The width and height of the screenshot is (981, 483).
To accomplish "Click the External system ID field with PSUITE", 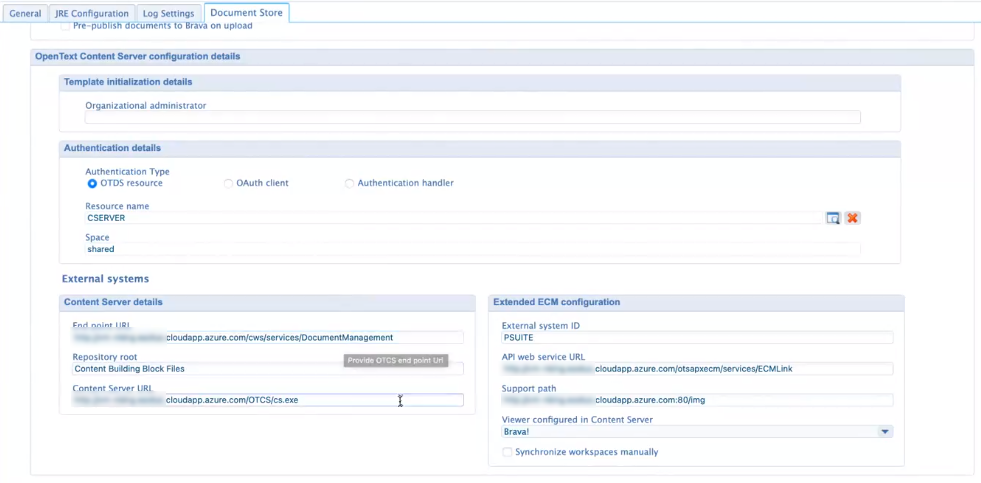I will tap(696, 338).
